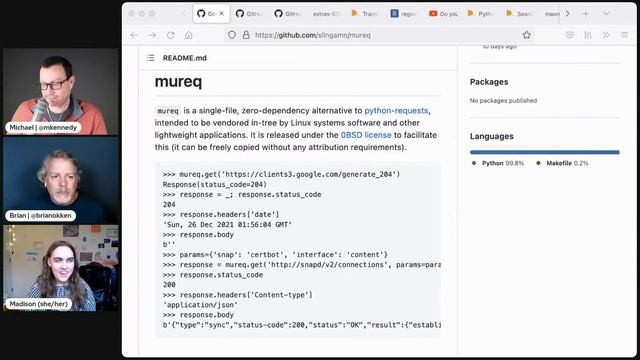This screenshot has height=360, width=640.
Task: Click the Languages blue percentage bar
Action: click(x=544, y=152)
